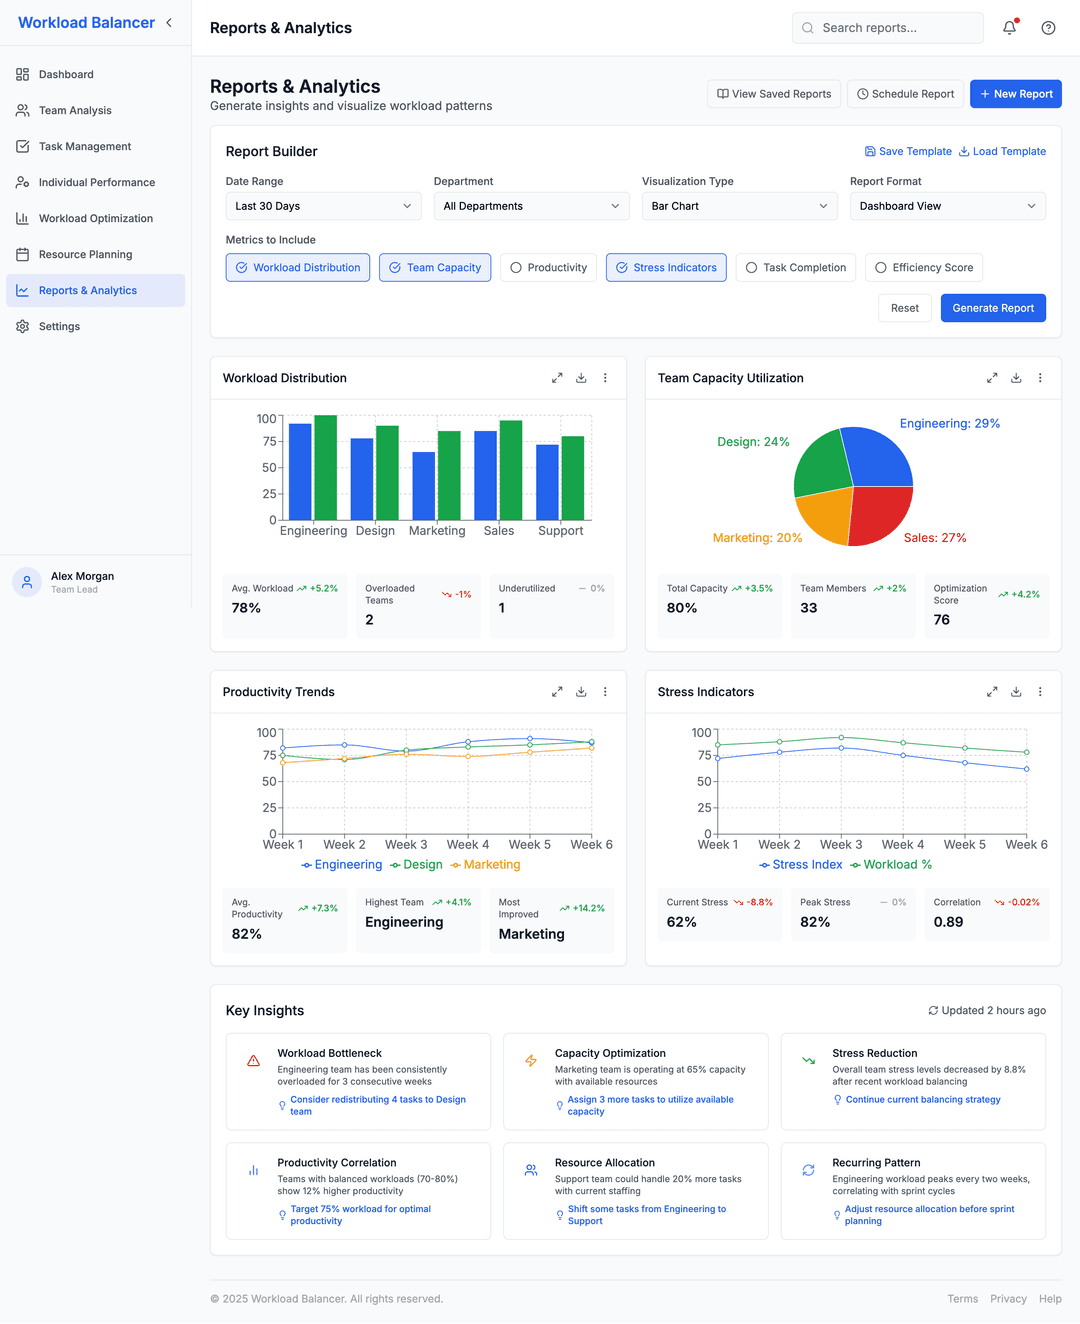Click the search reports field
The width and height of the screenshot is (1080, 1324).
pyautogui.click(x=887, y=27)
